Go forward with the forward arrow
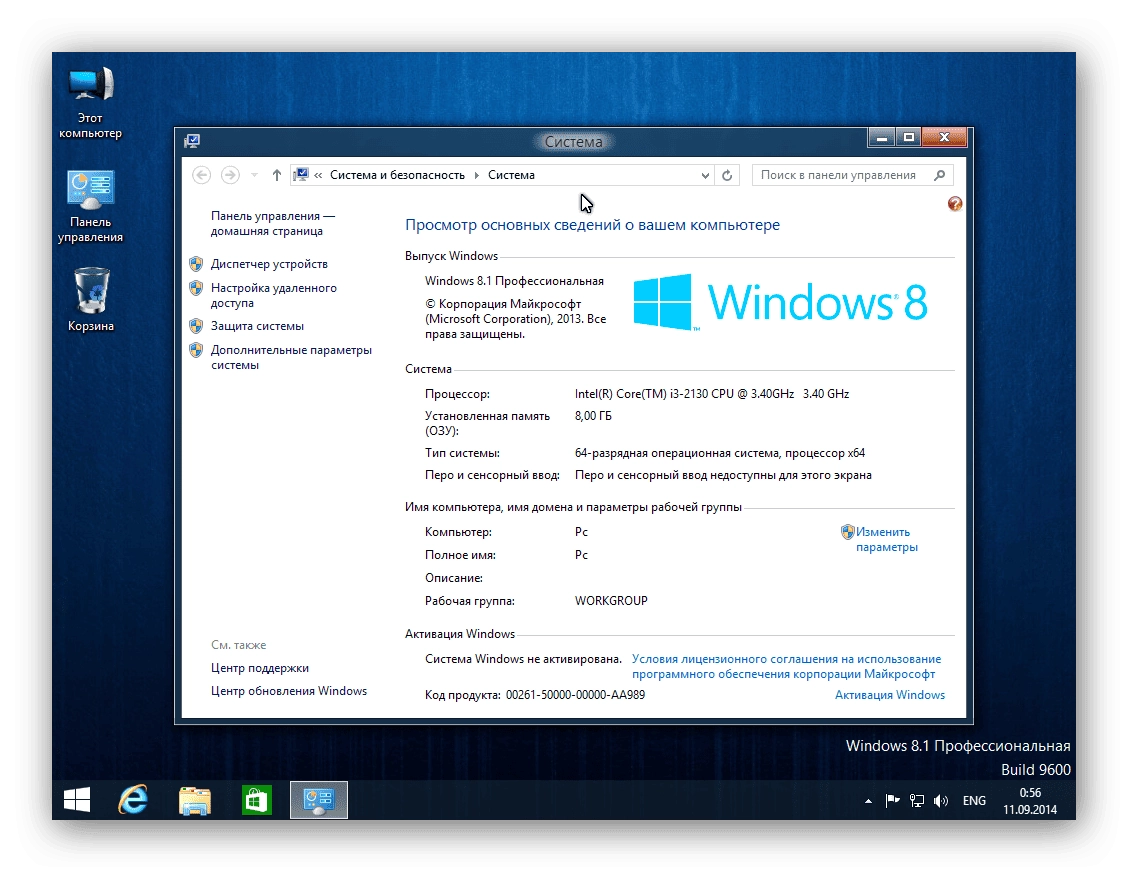This screenshot has width=1128, height=872. pos(230,175)
